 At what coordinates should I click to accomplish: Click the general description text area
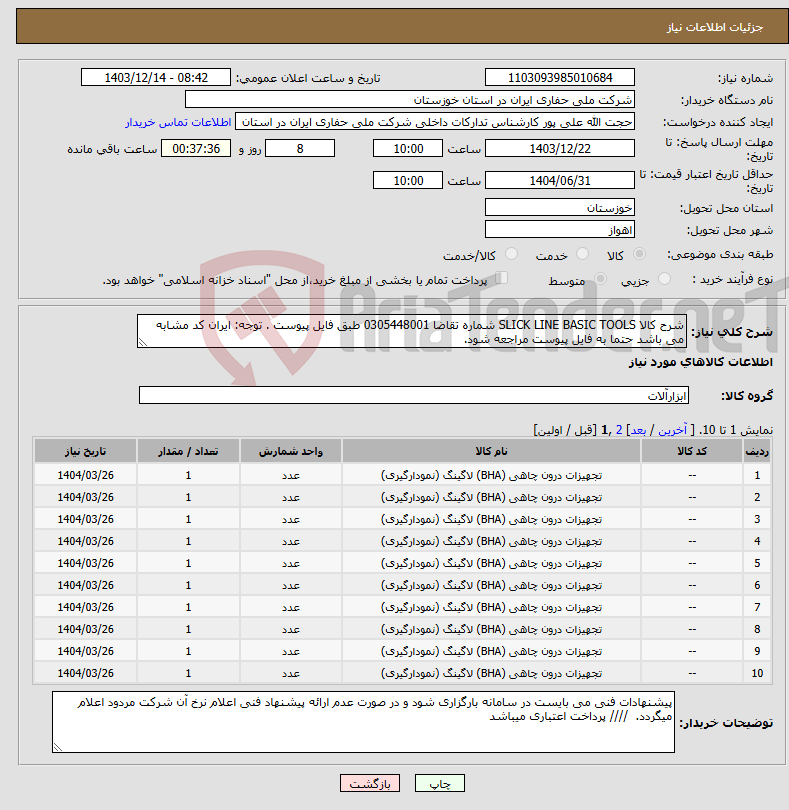412,331
